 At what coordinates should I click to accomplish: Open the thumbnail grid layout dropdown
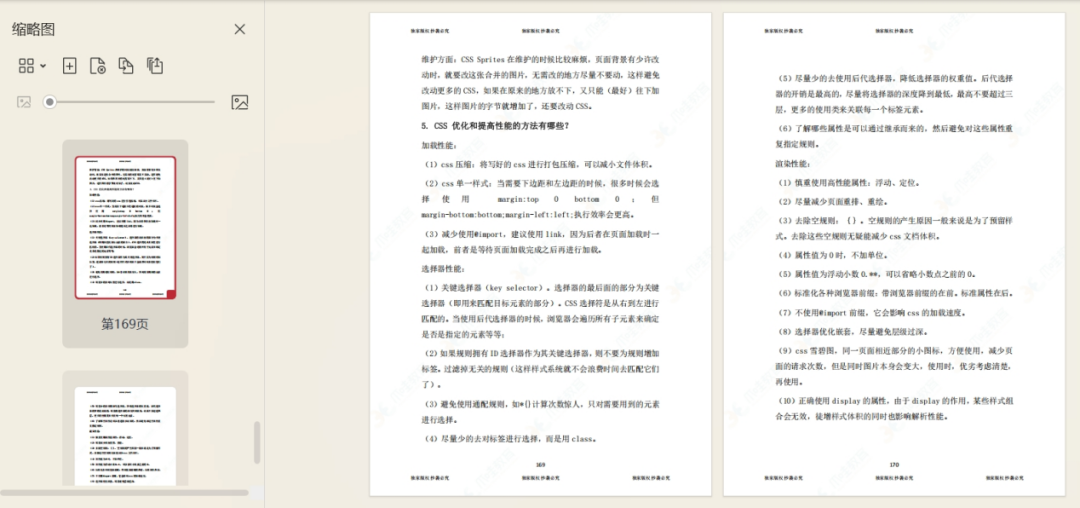pyautogui.click(x=32, y=65)
